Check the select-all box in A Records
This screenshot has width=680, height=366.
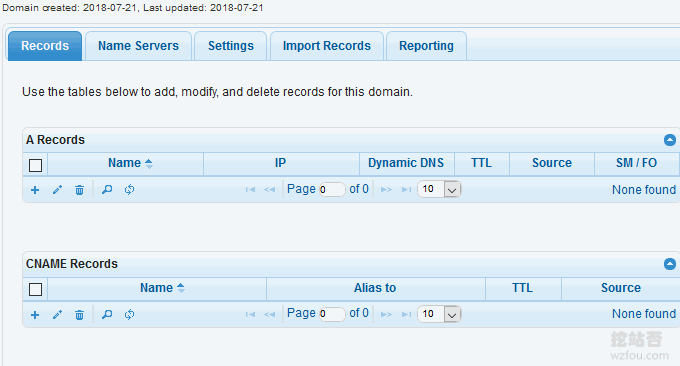tap(36, 165)
